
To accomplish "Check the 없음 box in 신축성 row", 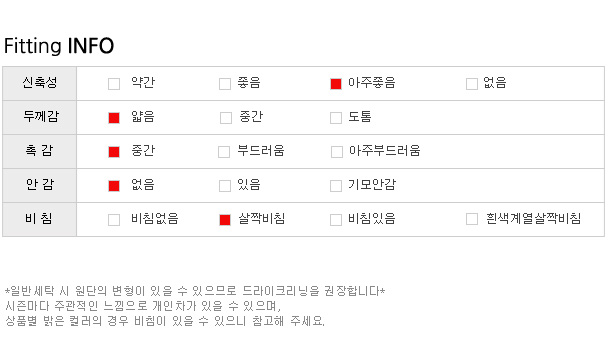I will point(472,84).
